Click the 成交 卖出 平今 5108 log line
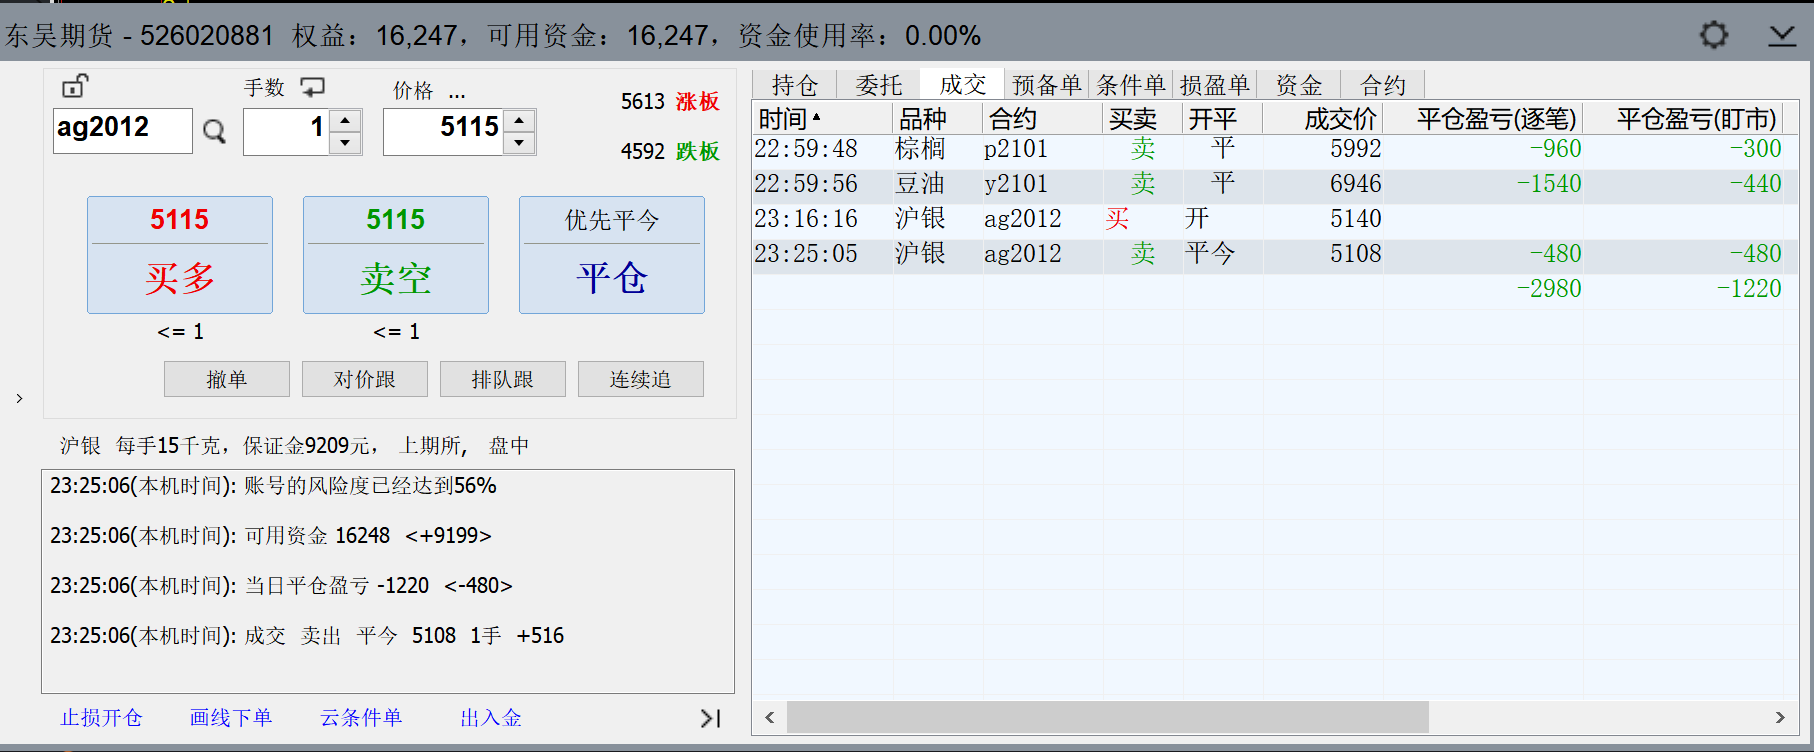The height and width of the screenshot is (752, 1814). tap(307, 636)
